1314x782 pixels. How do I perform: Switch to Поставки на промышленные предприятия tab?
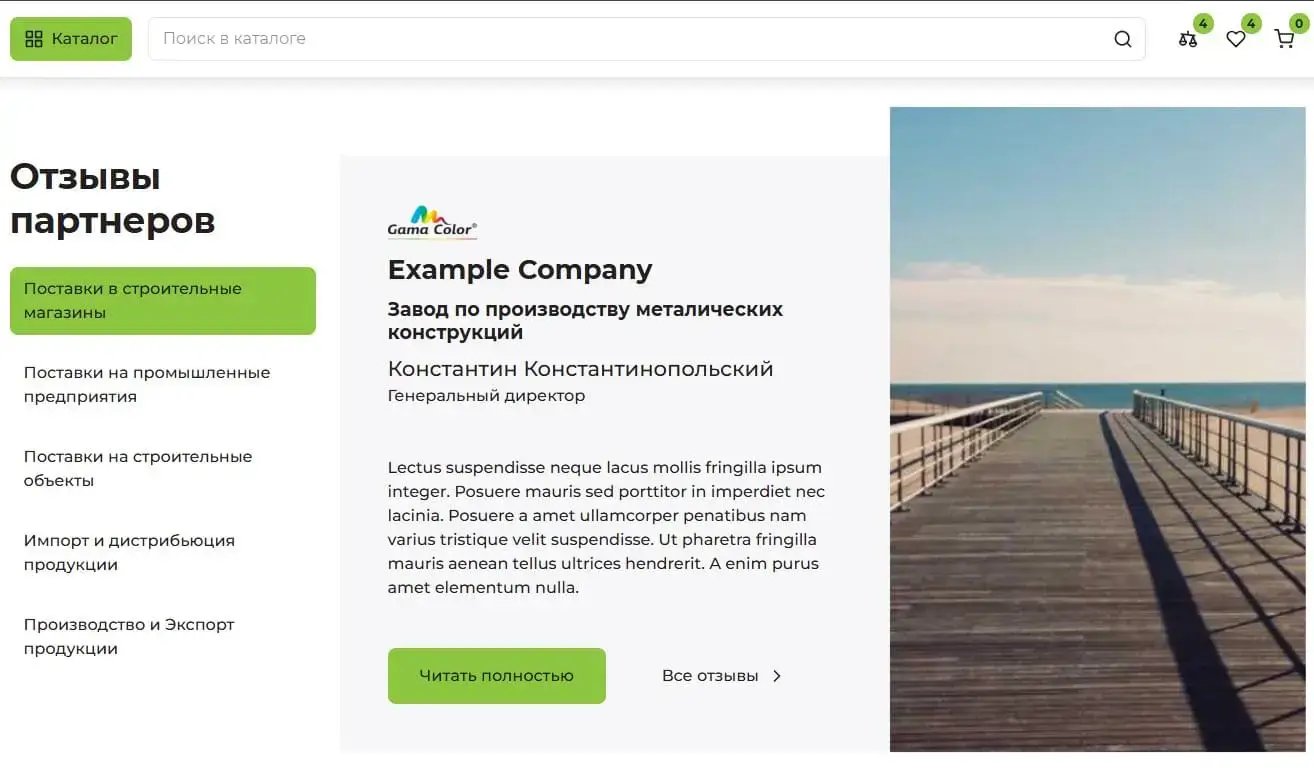click(x=147, y=385)
